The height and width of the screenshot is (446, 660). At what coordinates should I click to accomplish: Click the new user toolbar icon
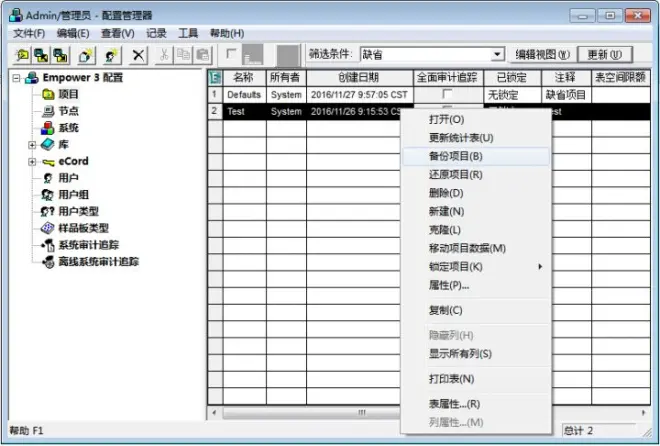[x=112, y=55]
